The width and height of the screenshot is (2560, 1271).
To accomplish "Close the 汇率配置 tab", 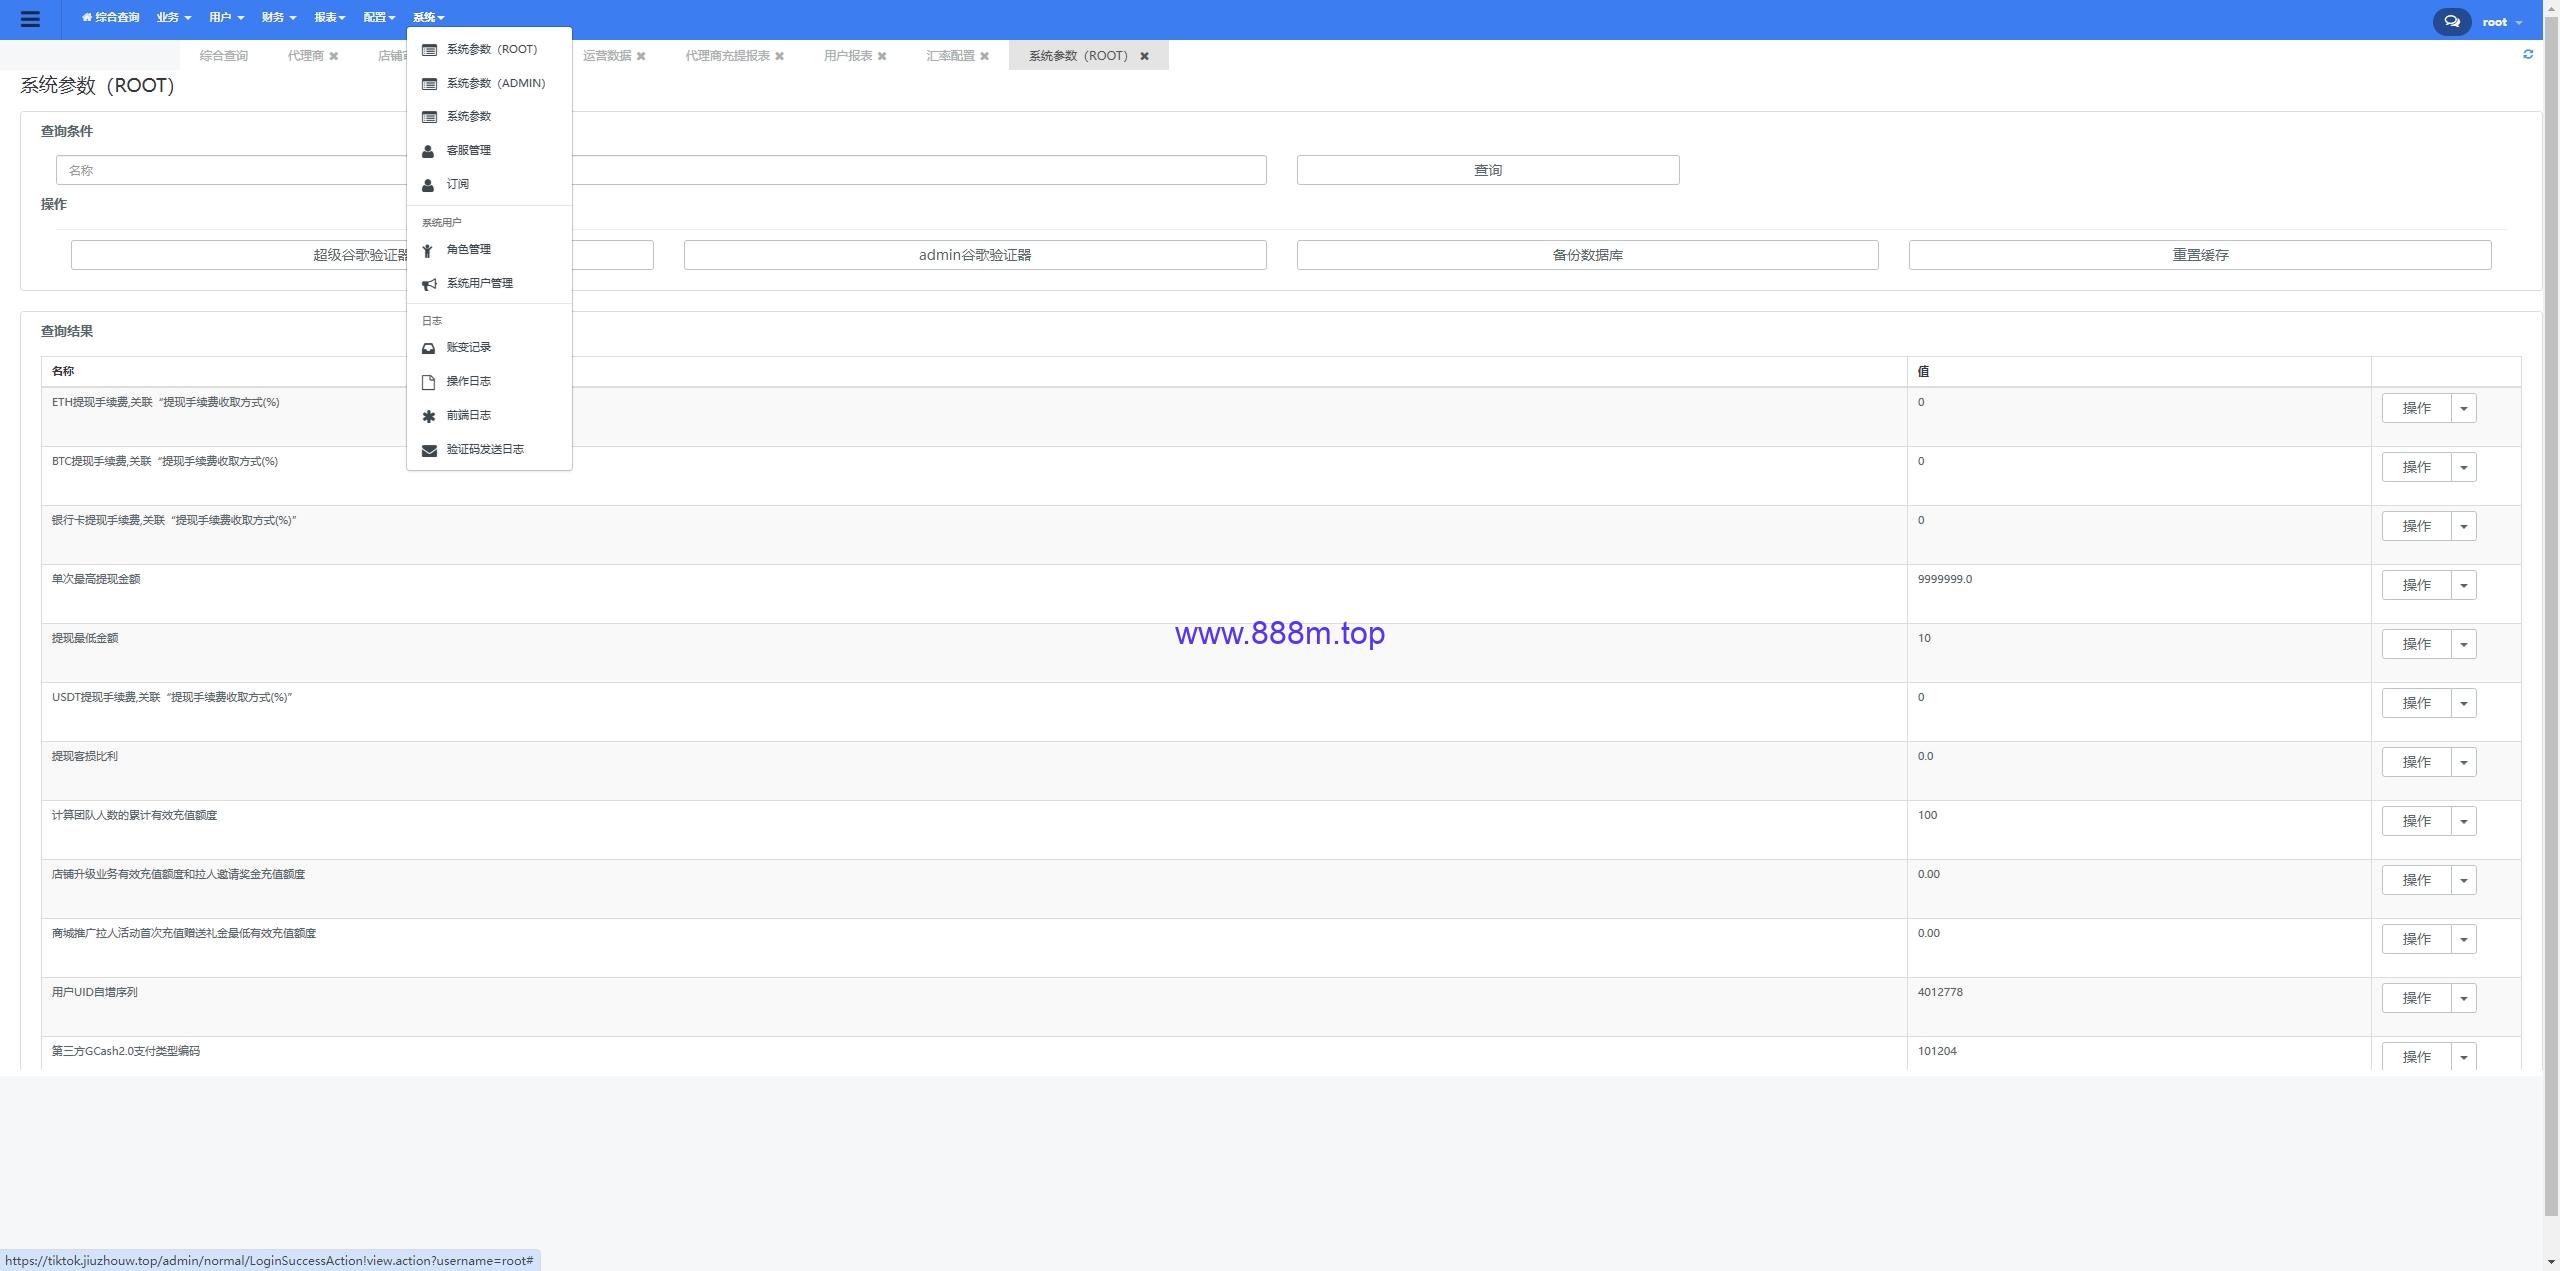I will point(985,56).
